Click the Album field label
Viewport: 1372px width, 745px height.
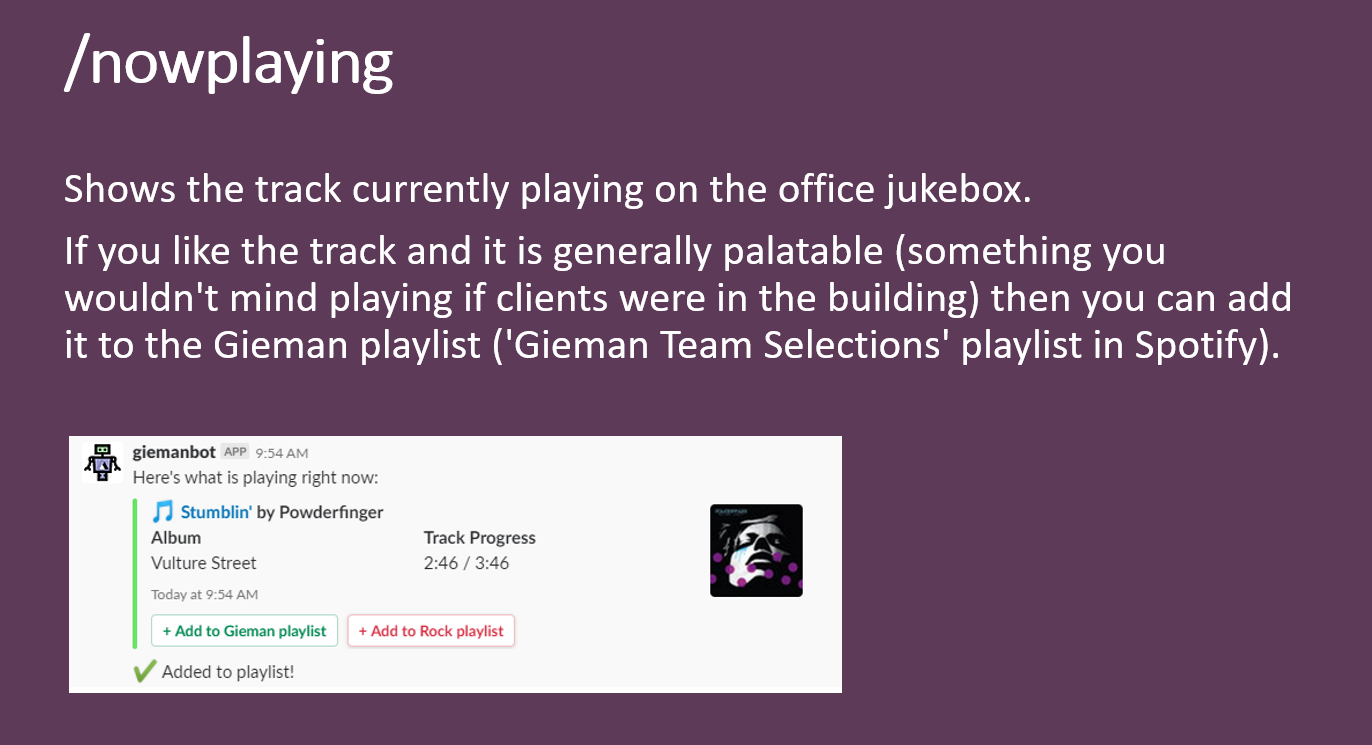coord(176,537)
